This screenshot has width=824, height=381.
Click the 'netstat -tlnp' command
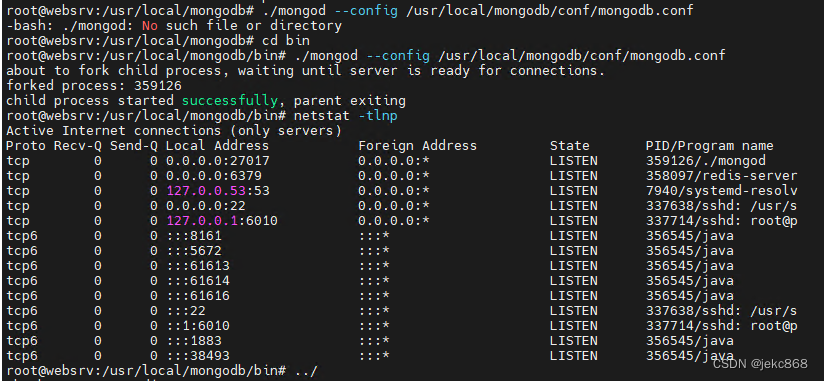(x=346, y=116)
